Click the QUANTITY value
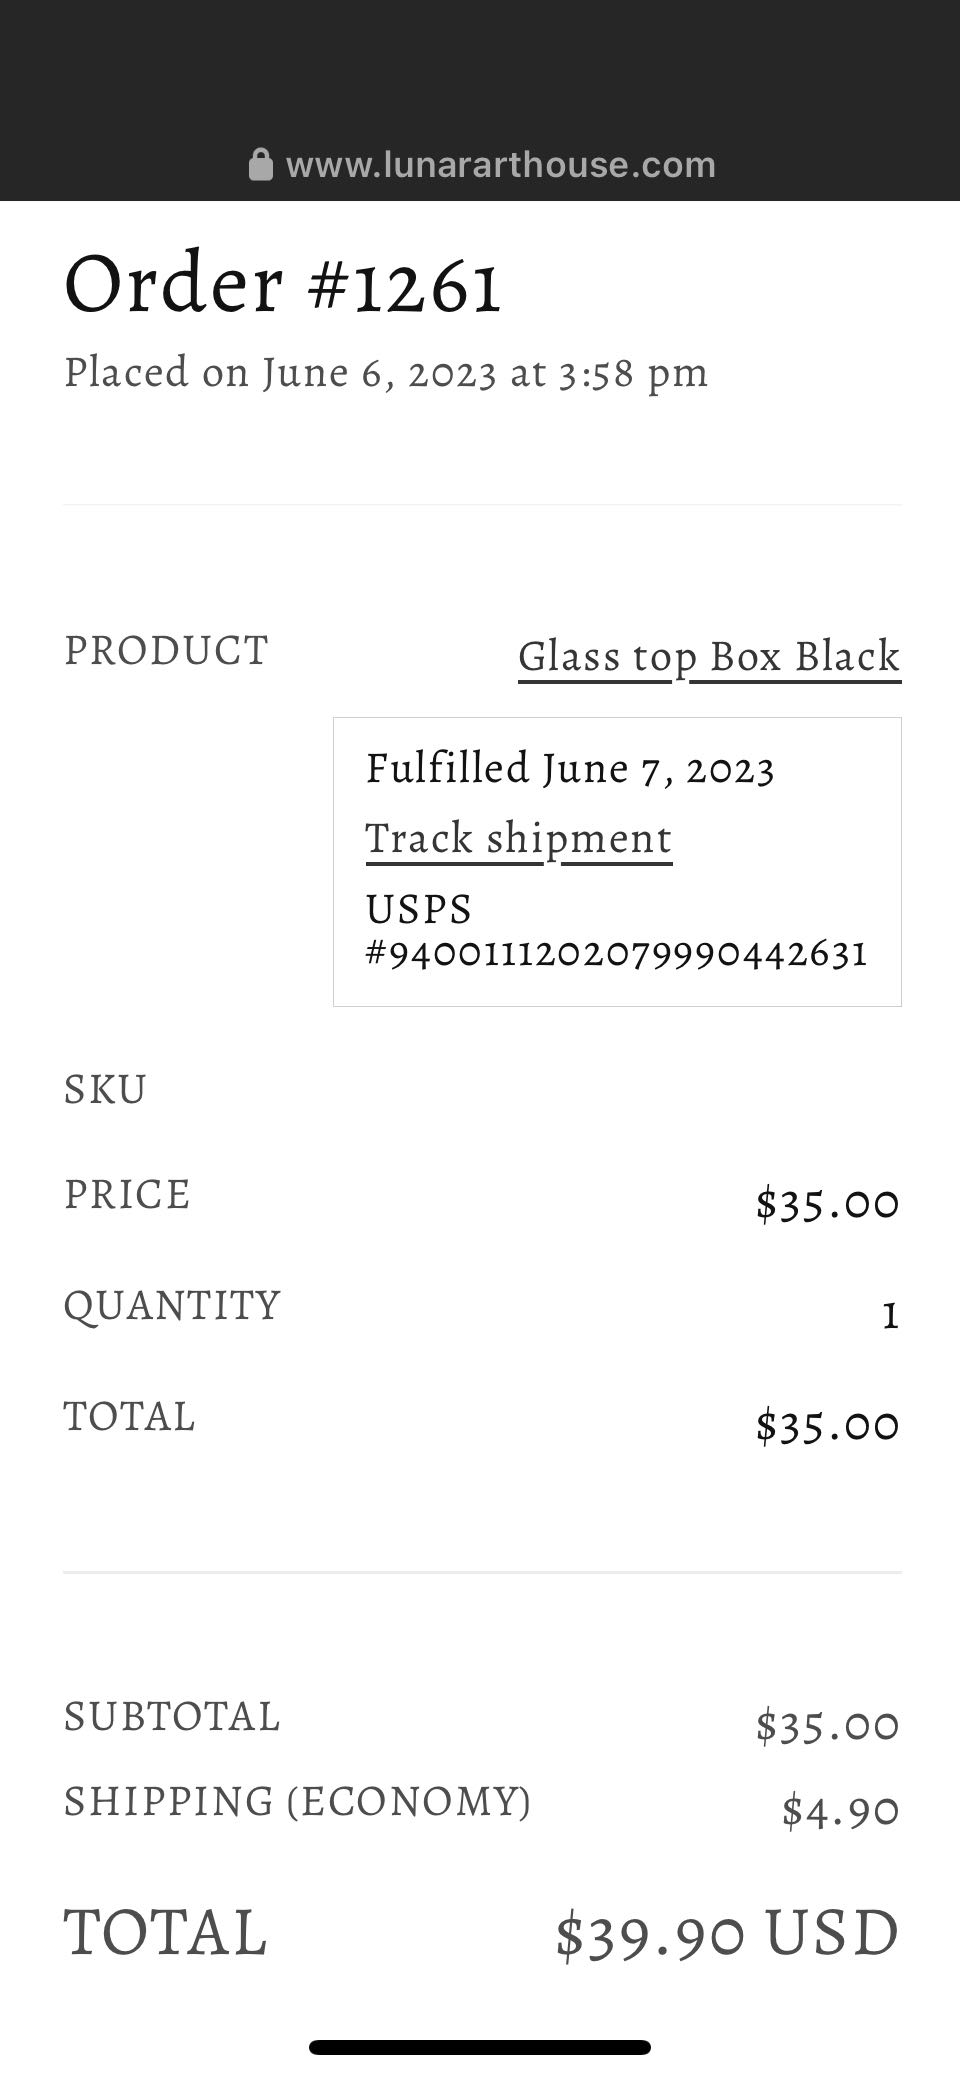The width and height of the screenshot is (960, 2079). click(x=888, y=1314)
